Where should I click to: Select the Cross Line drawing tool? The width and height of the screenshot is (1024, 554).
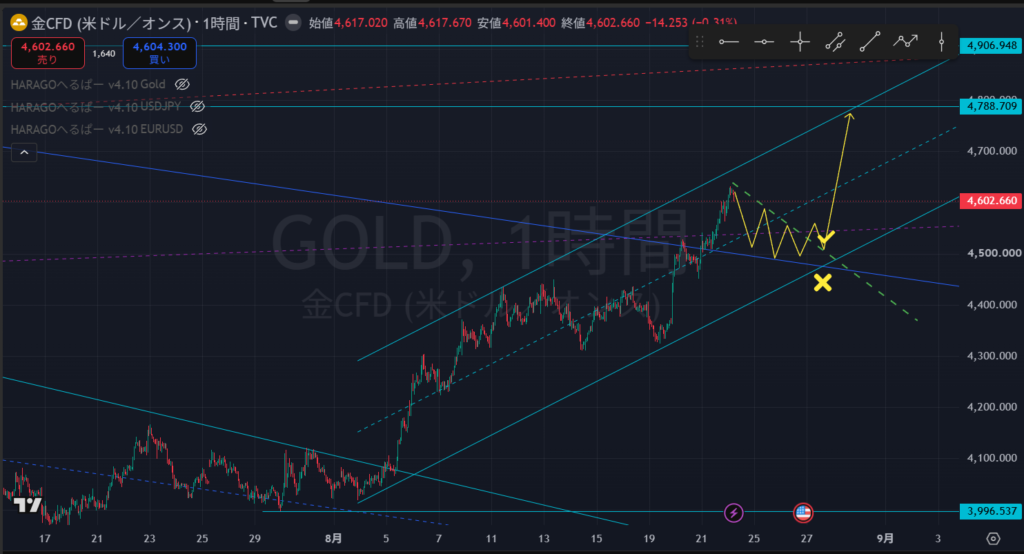(800, 42)
